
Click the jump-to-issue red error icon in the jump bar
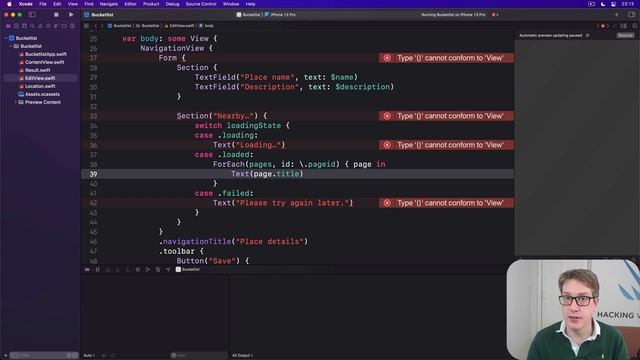tap(603, 26)
